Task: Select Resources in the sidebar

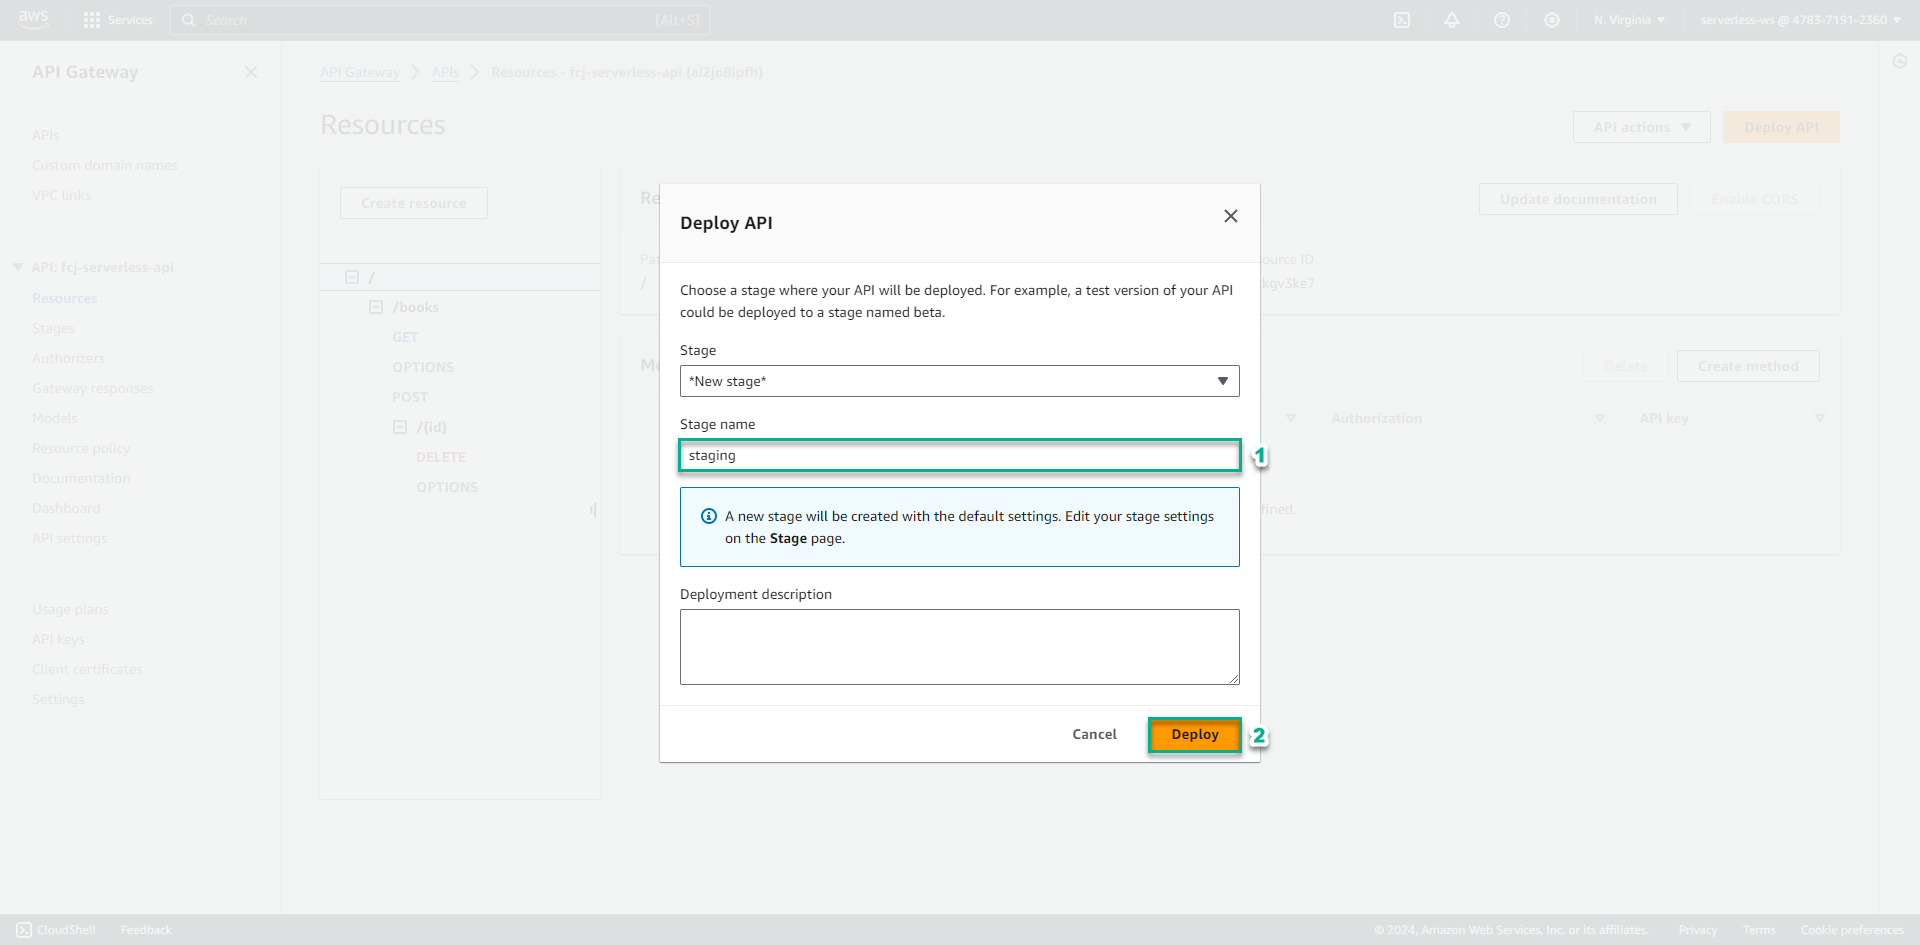Action: [x=65, y=298]
